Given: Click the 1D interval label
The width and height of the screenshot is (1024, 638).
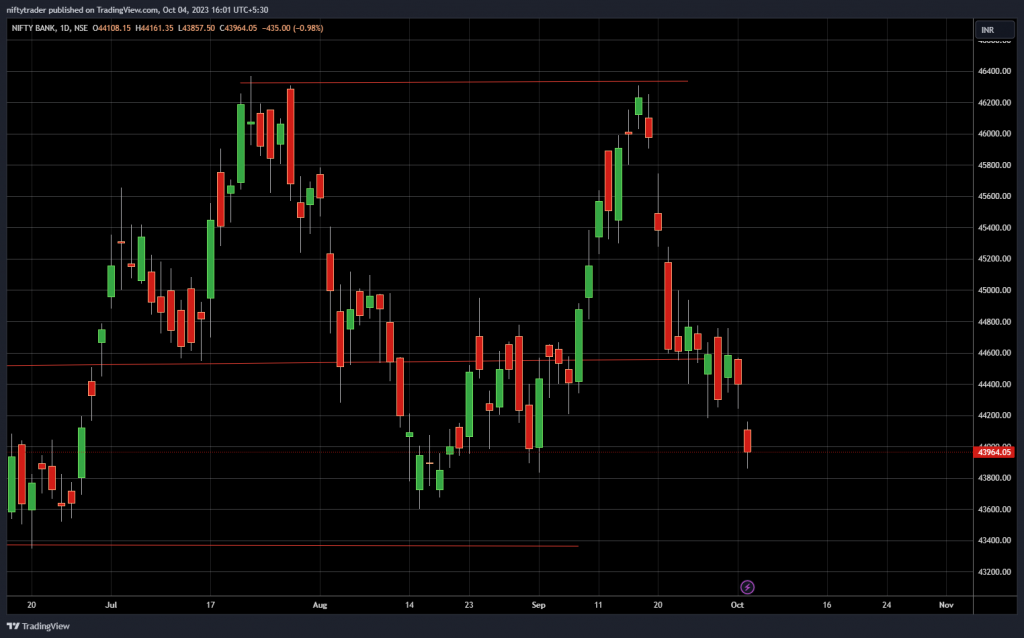Looking at the screenshot, I should (x=65, y=28).
